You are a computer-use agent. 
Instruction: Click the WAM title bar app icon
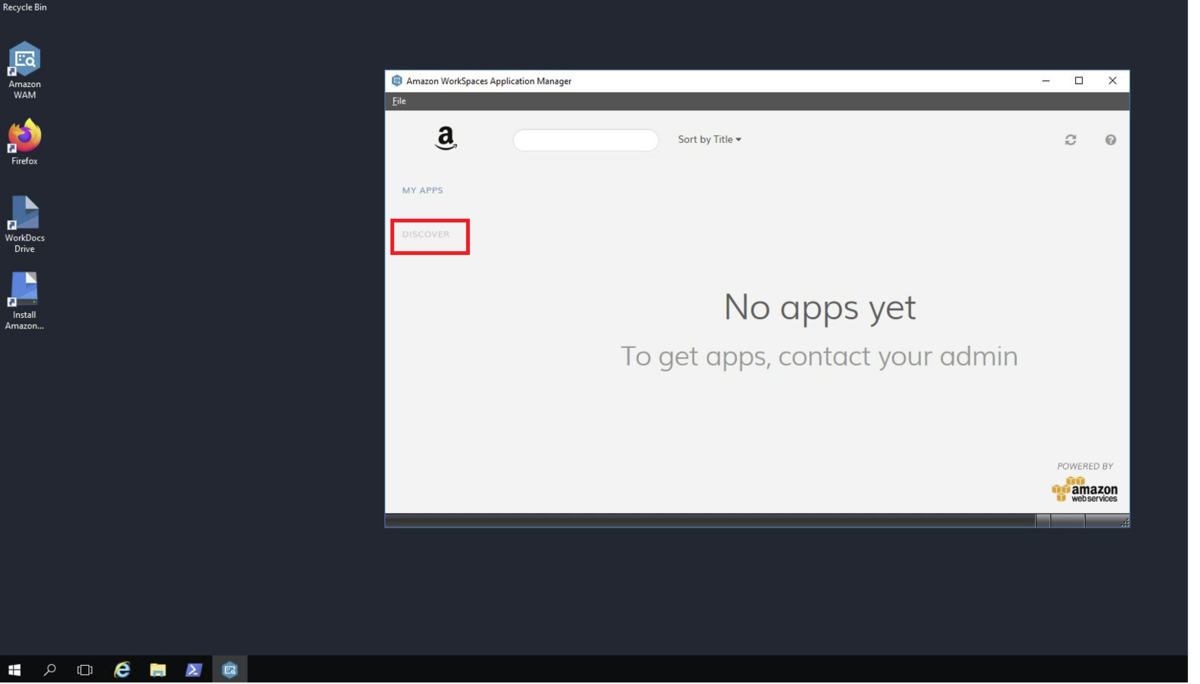tap(397, 81)
